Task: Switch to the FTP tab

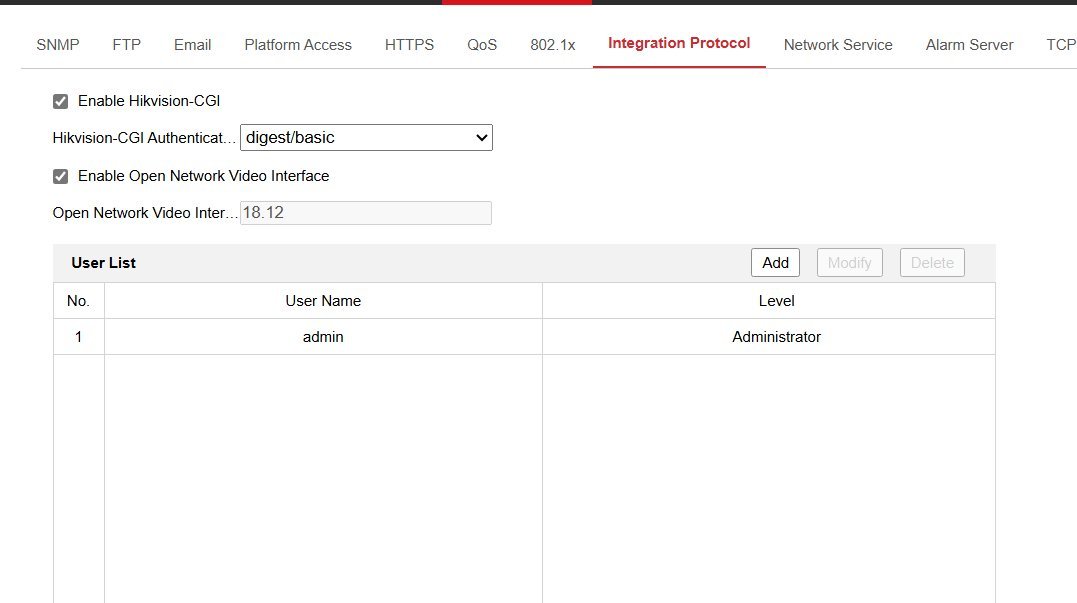Action: [126, 45]
